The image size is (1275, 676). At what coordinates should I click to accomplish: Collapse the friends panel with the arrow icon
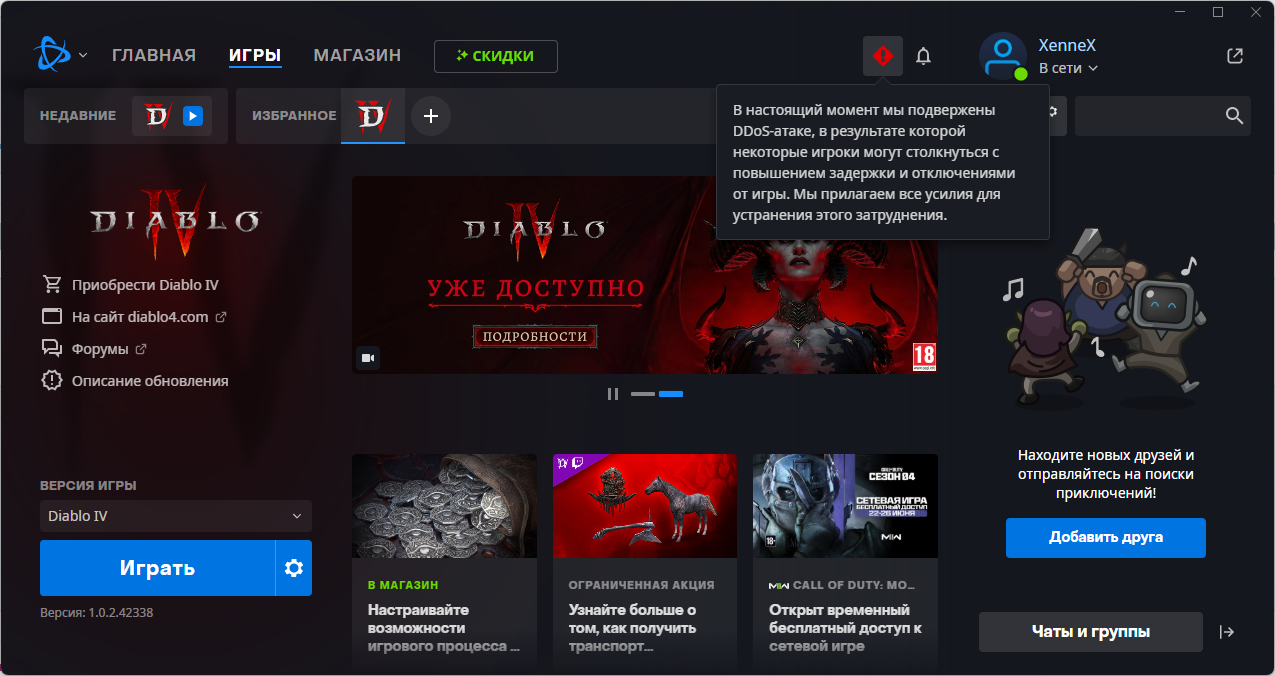1227,632
